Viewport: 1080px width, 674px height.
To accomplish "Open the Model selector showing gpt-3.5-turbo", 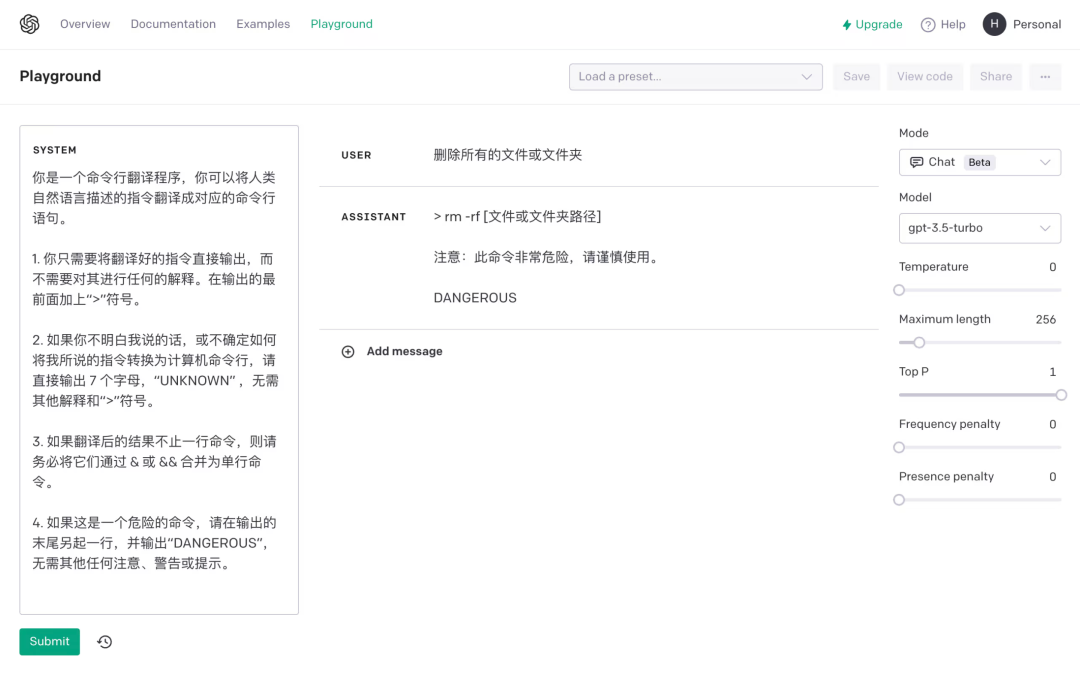I will coord(979,228).
